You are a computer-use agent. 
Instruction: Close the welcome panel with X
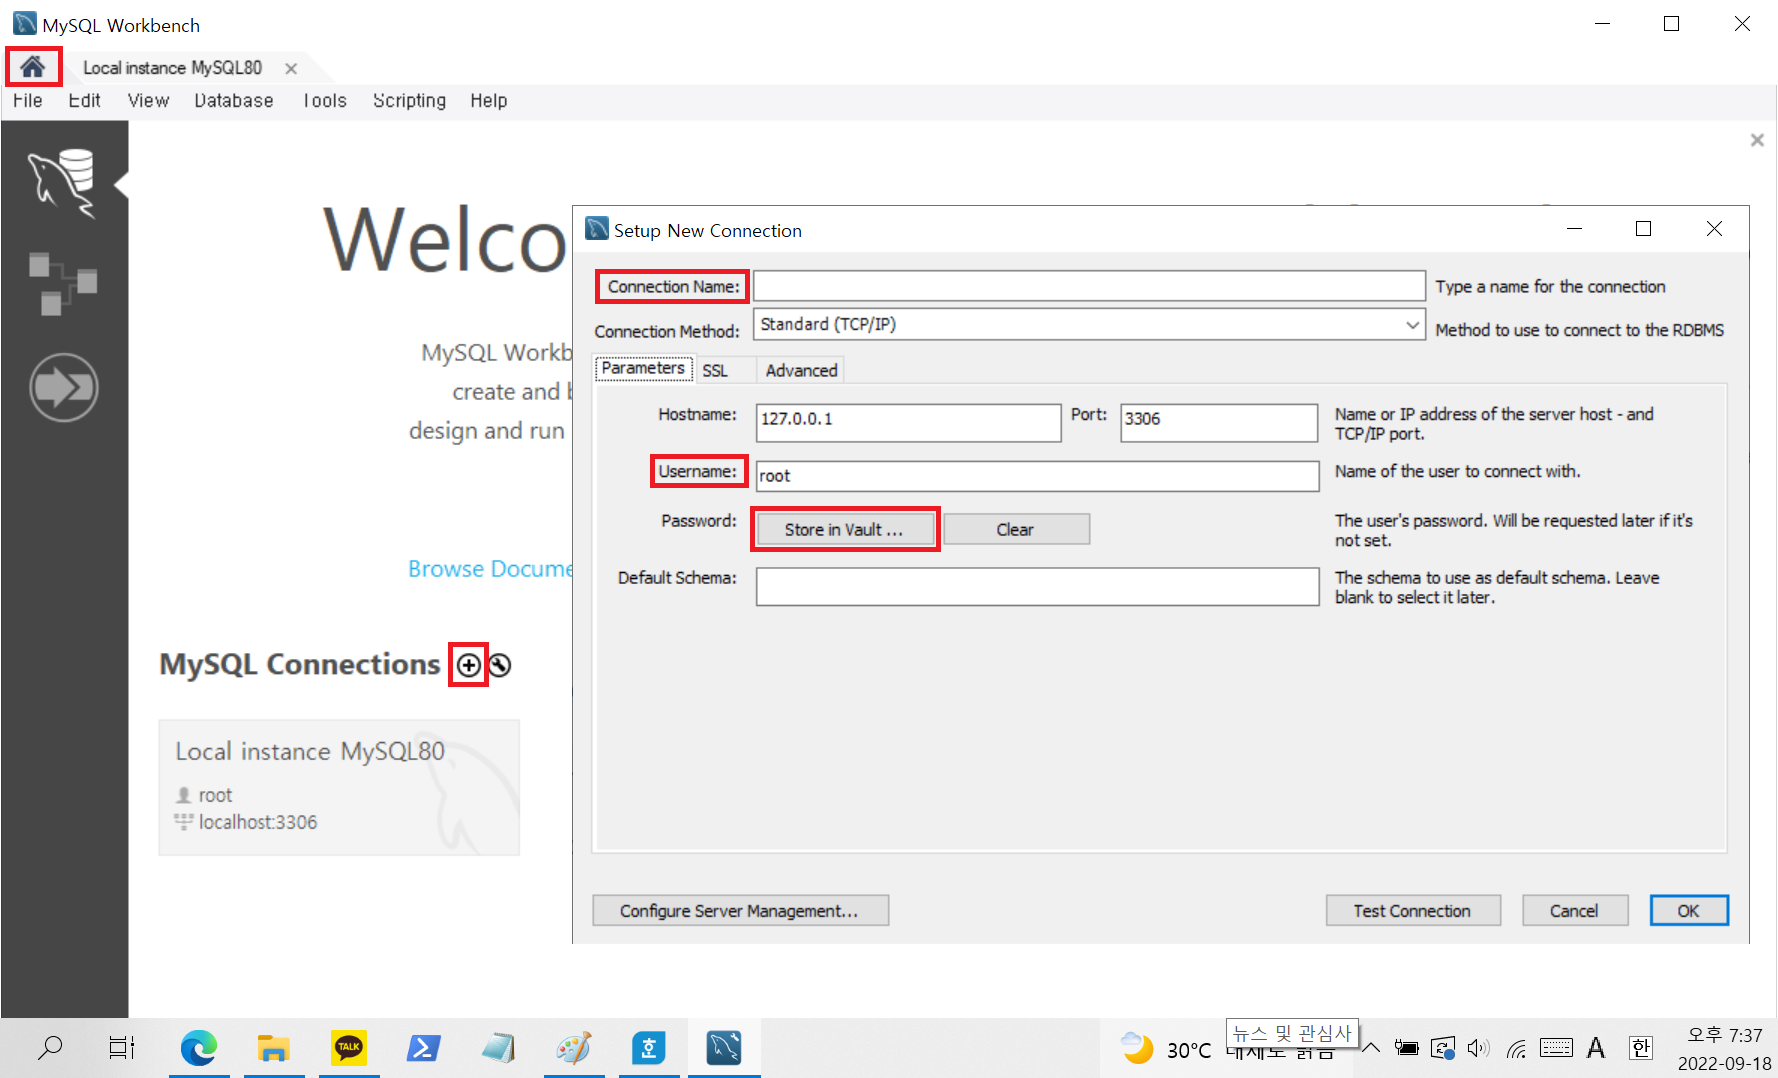[x=1757, y=140]
